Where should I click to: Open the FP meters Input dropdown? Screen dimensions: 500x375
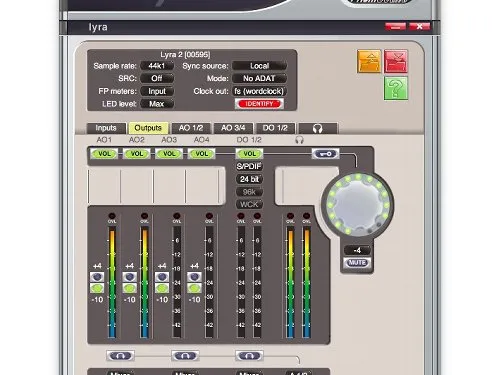(x=157, y=91)
